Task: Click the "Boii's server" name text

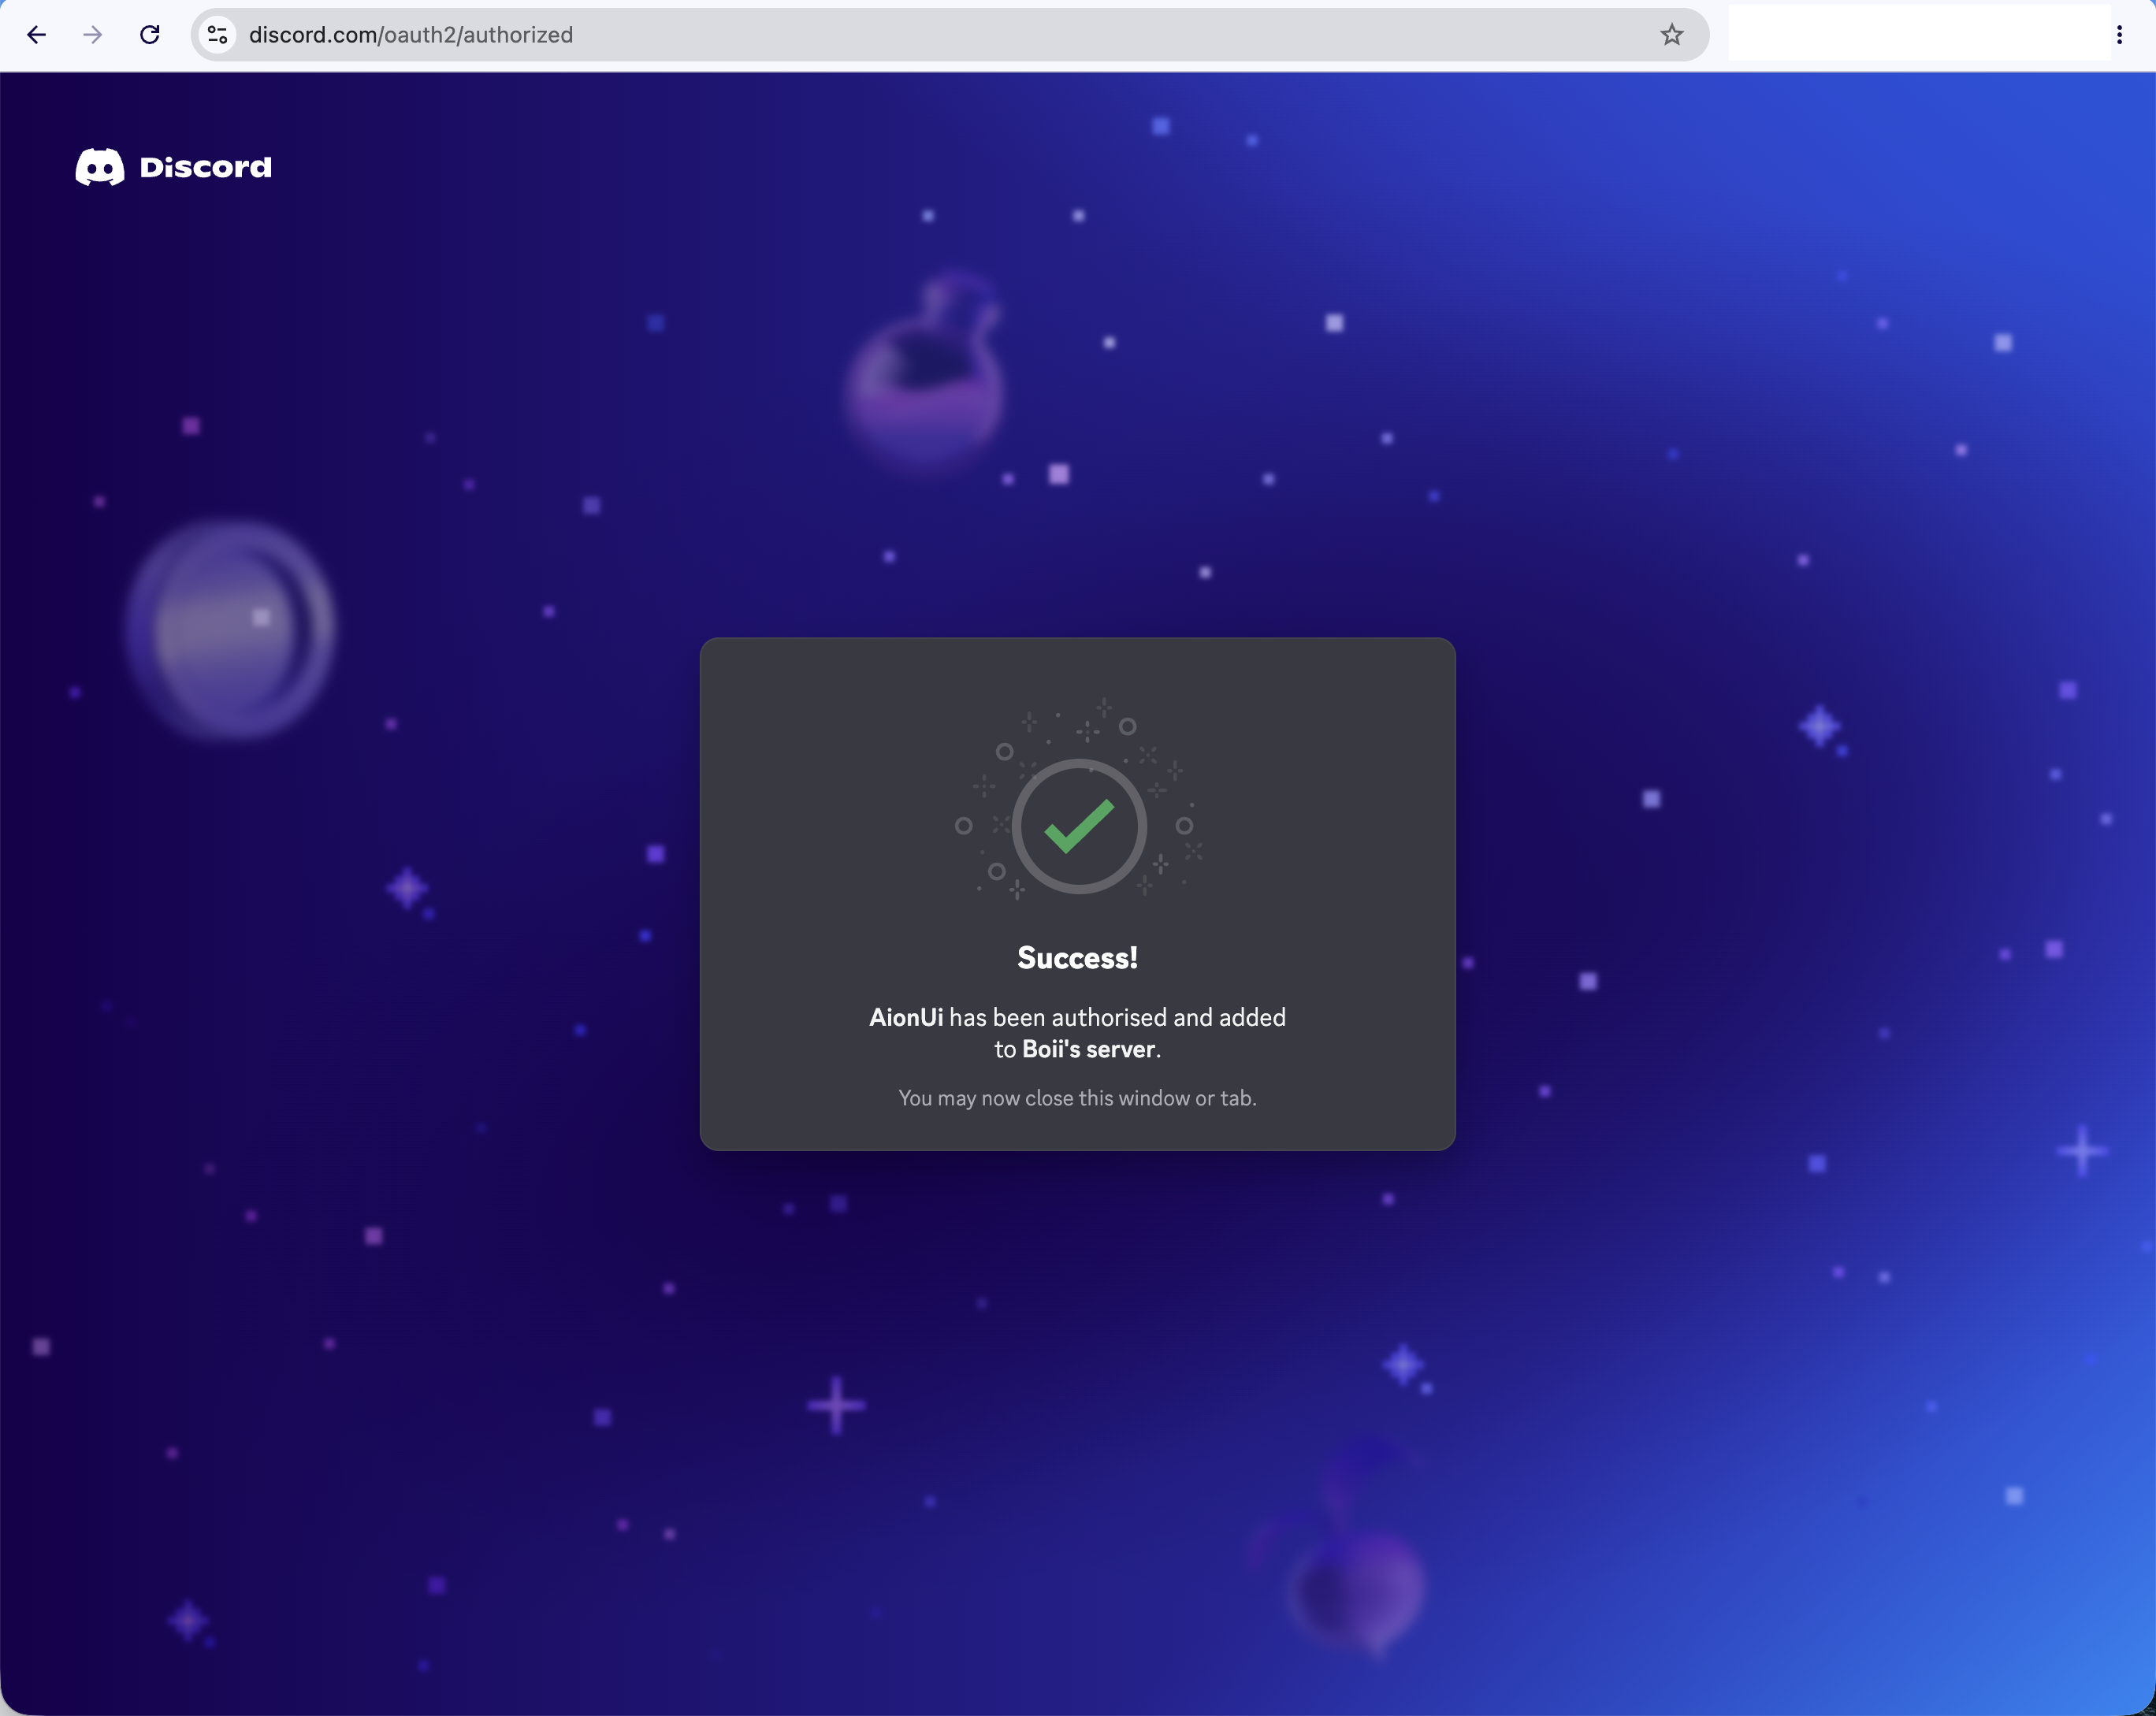Action: (1088, 1050)
